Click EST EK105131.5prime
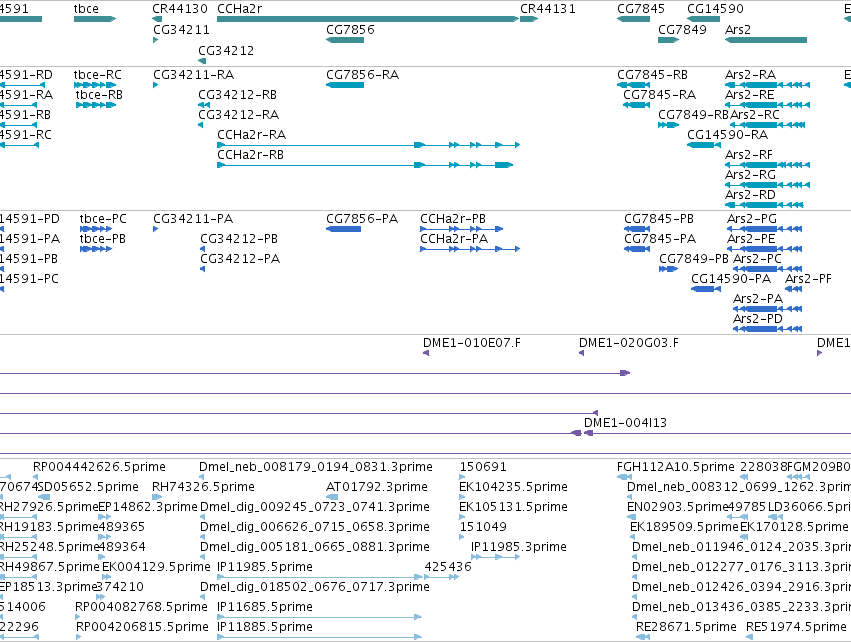 click(x=513, y=507)
